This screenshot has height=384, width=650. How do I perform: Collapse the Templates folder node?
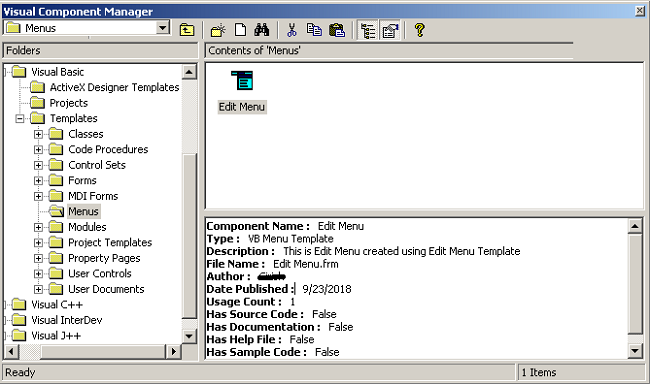tap(19, 119)
